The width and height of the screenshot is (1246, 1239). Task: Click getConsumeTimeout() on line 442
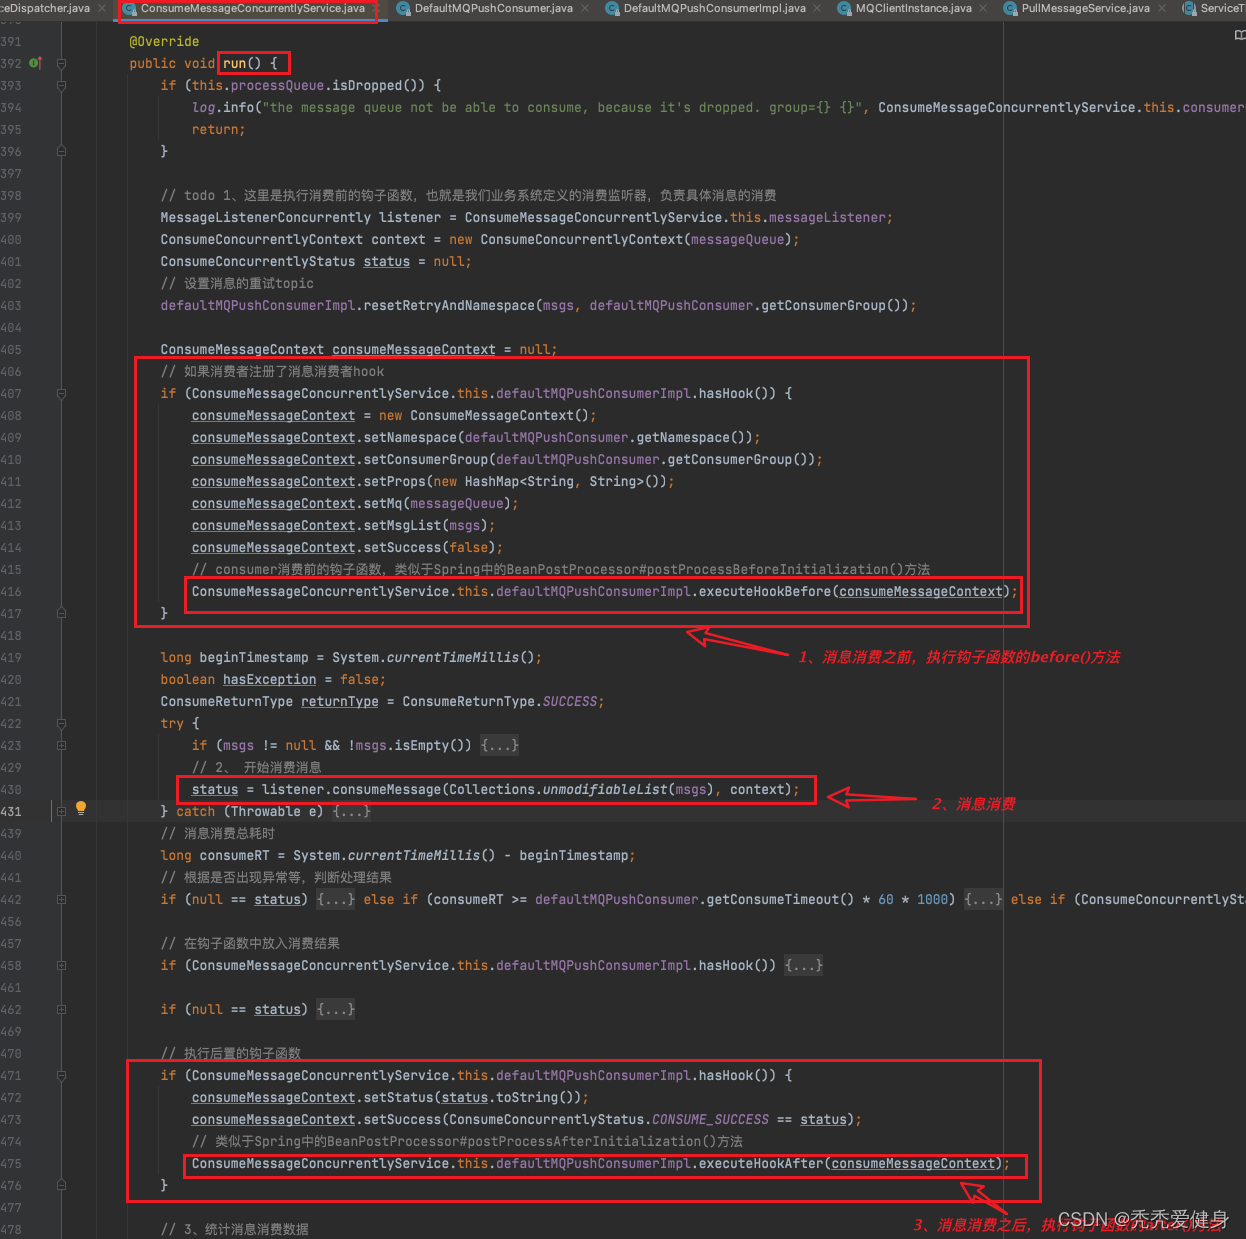click(x=781, y=899)
